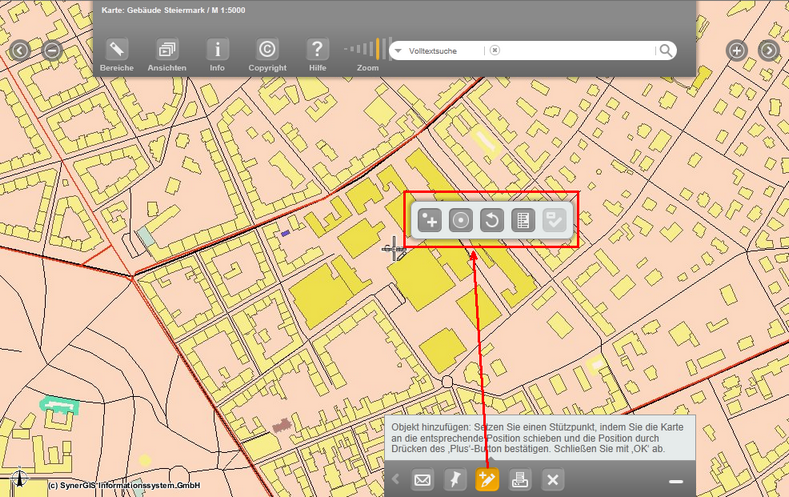Screen dimensions: 789x497
Task: Expand the Volltextsuche search type dropdown
Action: coord(397,50)
